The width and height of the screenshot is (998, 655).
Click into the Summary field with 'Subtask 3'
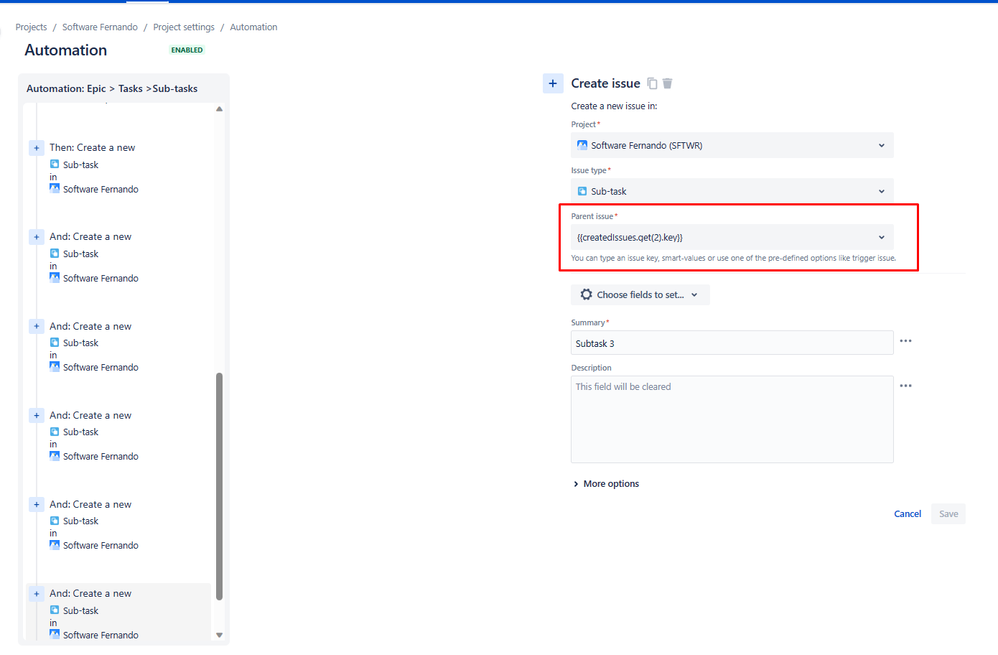(732, 343)
